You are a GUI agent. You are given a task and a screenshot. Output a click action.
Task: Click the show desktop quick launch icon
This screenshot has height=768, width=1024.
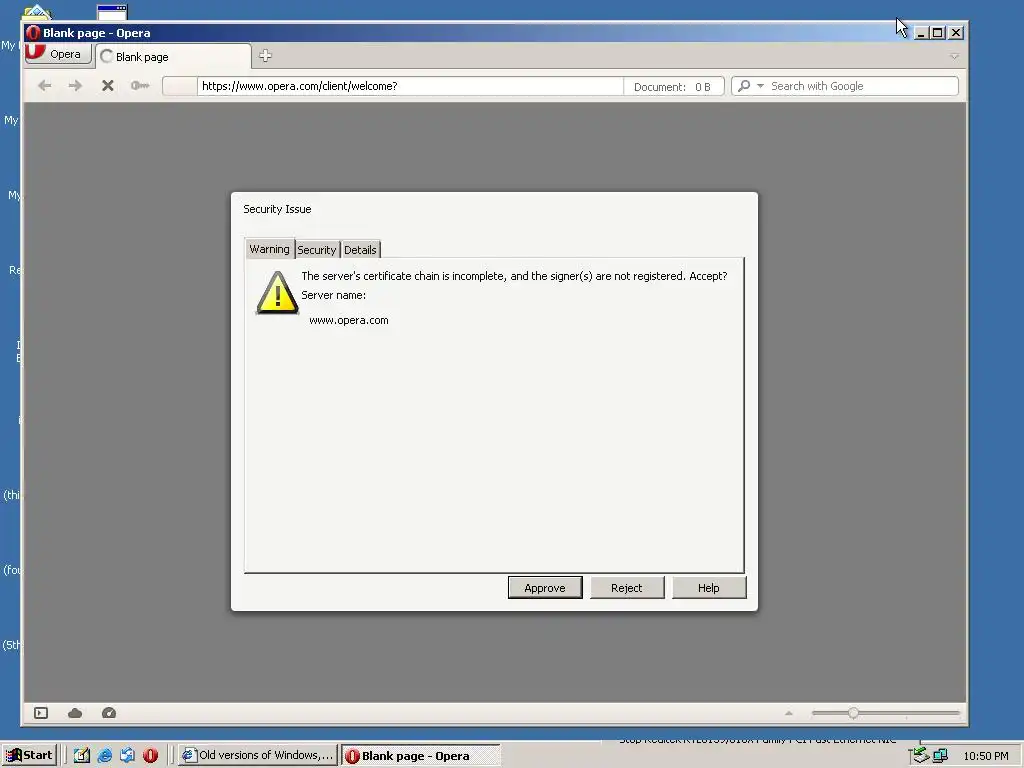[x=82, y=756]
